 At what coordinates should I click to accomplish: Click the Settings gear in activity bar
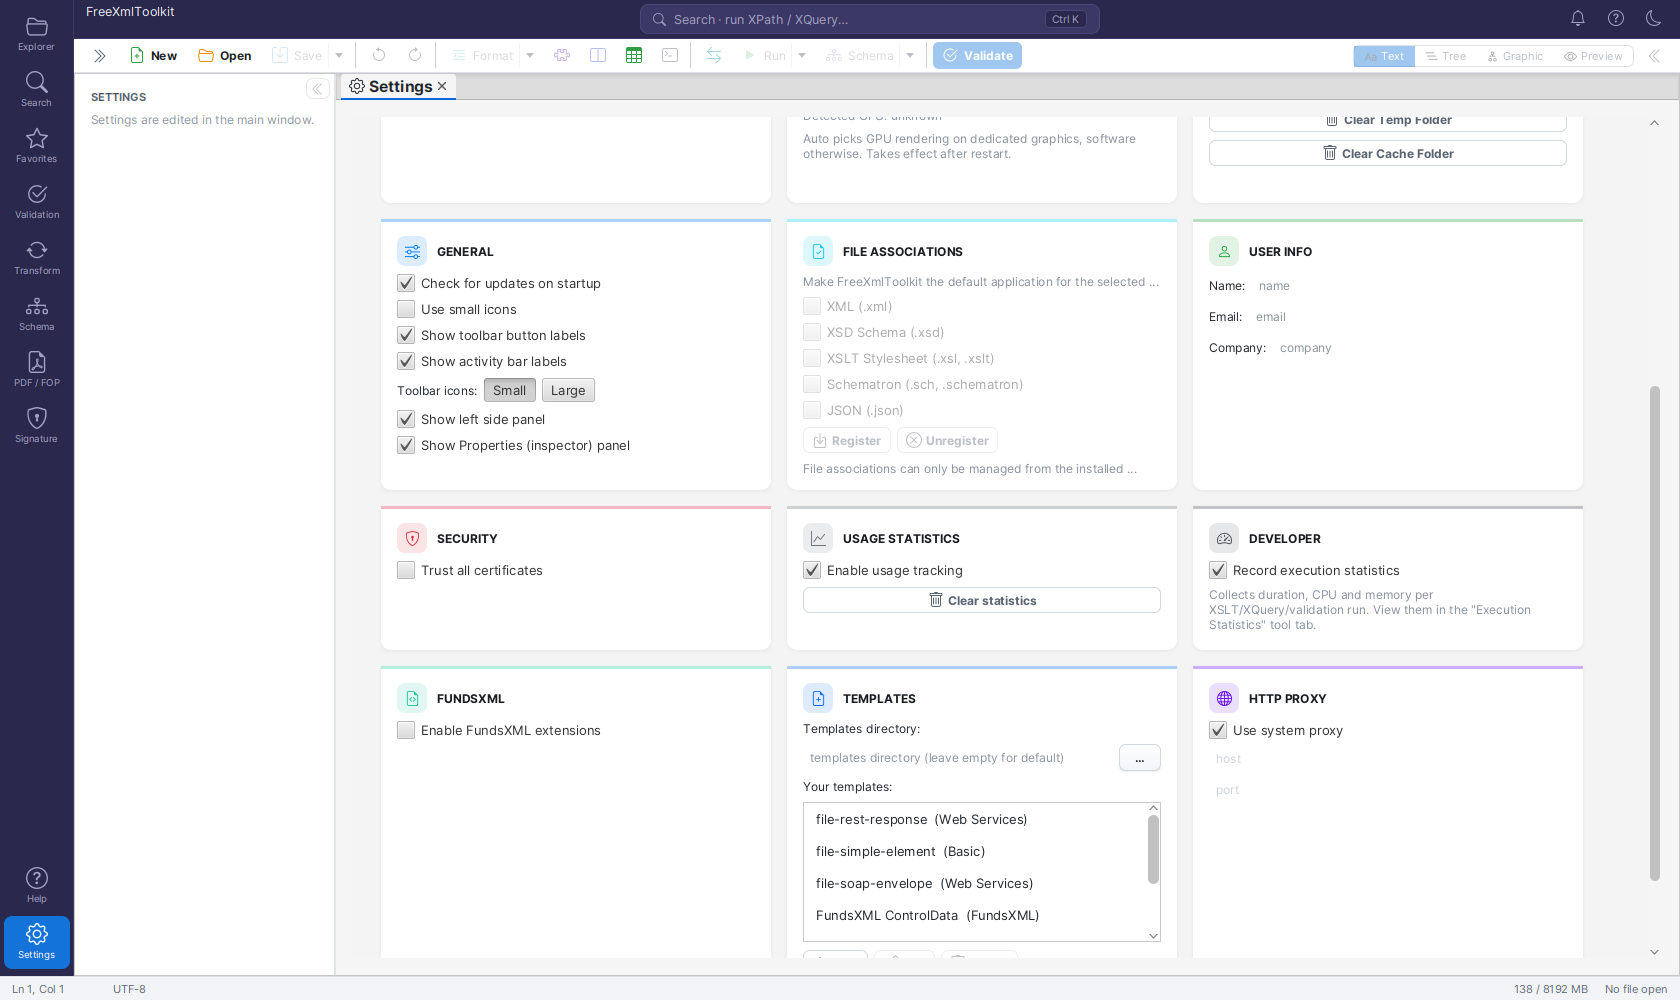[37, 942]
